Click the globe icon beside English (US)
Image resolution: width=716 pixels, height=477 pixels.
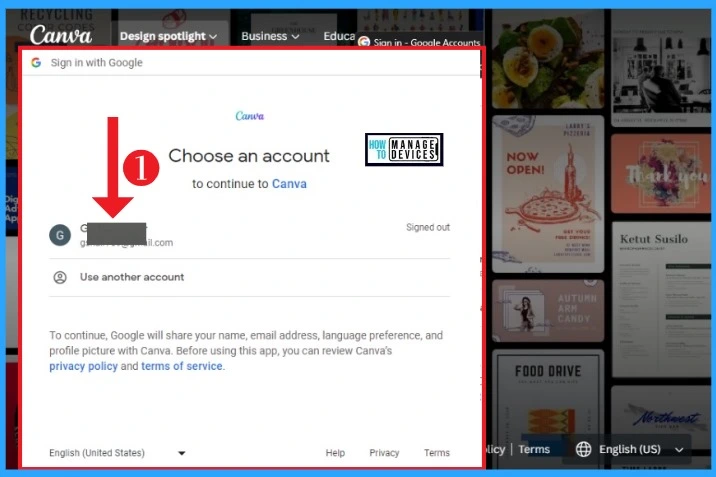pyautogui.click(x=583, y=449)
